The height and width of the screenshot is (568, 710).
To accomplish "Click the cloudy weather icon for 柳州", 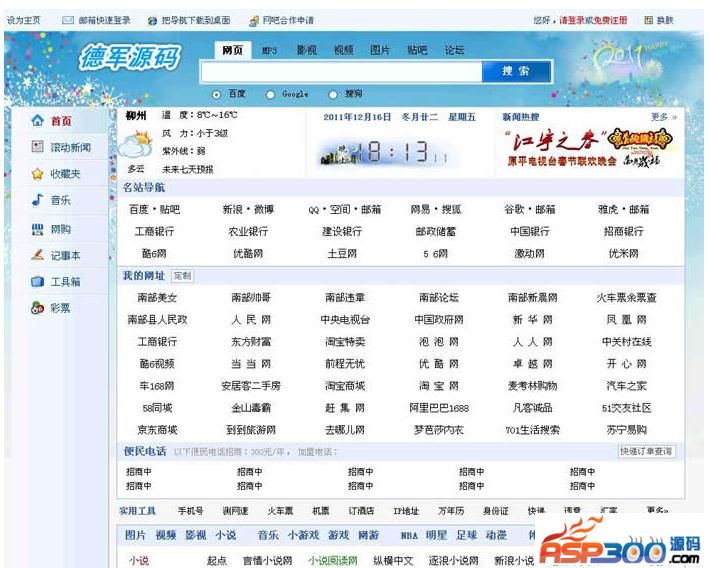I will coord(135,144).
